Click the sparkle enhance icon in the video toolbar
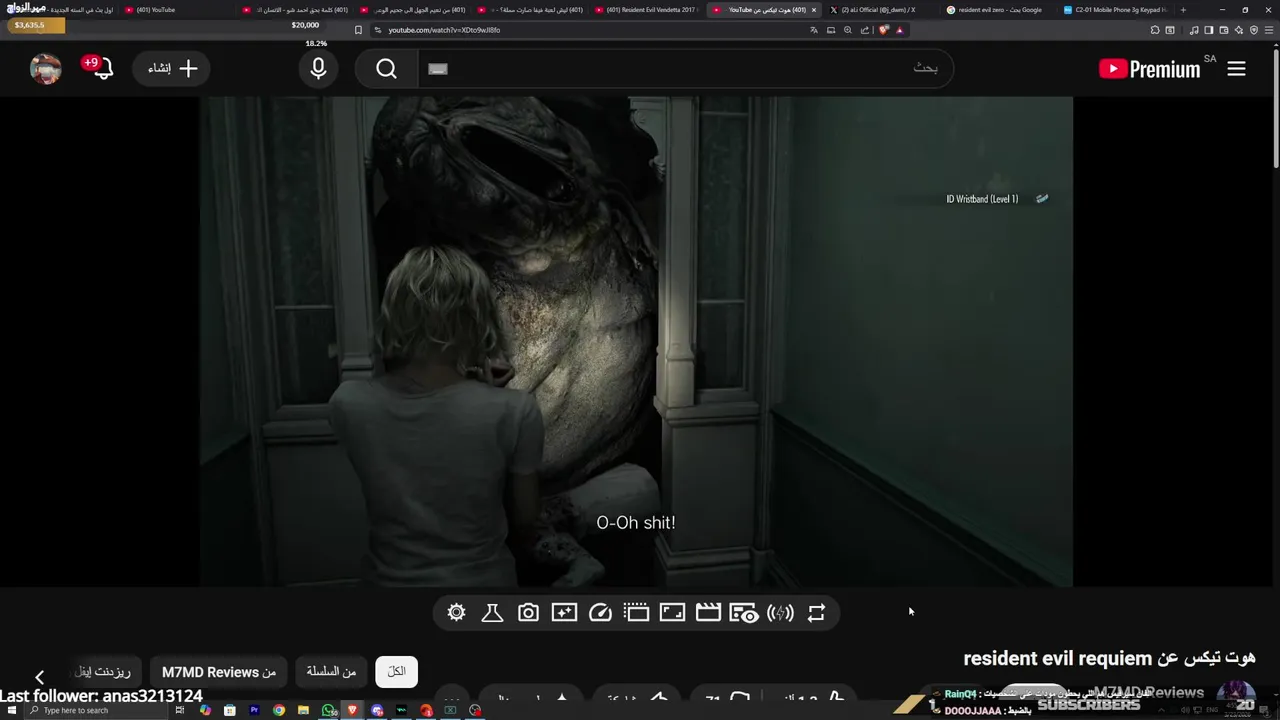Image resolution: width=1280 pixels, height=720 pixels. click(x=564, y=613)
